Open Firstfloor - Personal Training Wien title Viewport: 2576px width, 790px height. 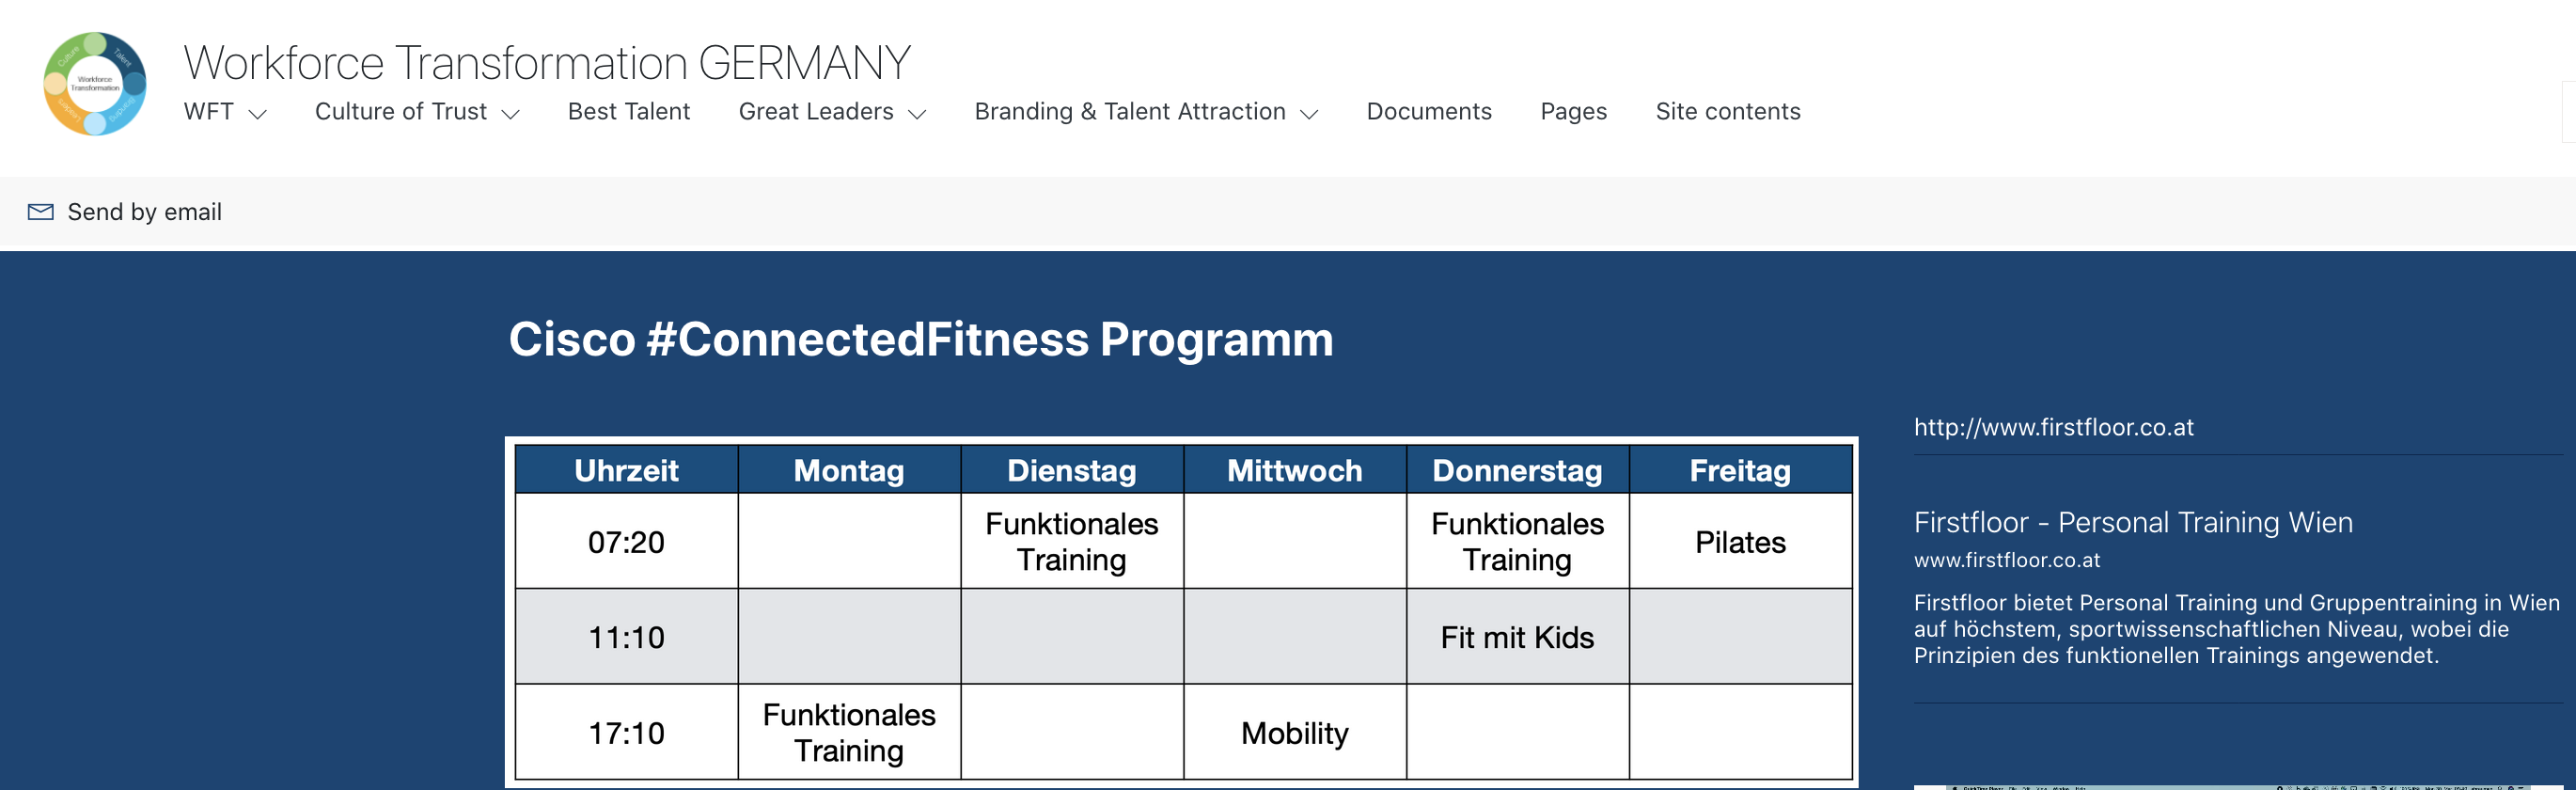(2132, 522)
